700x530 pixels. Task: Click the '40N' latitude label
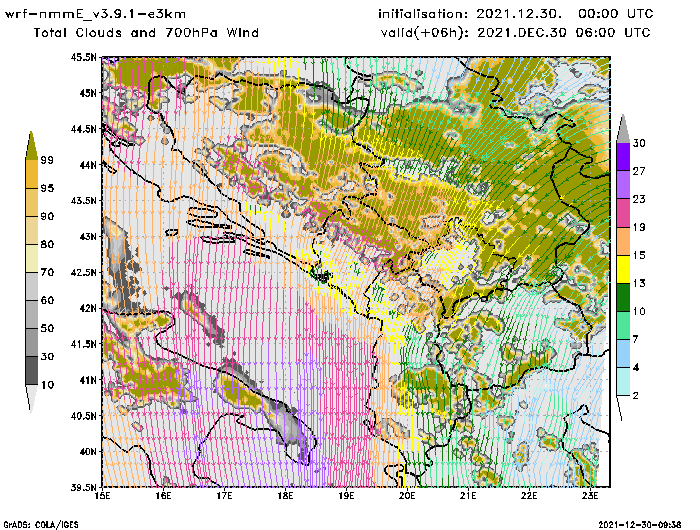(x=88, y=451)
